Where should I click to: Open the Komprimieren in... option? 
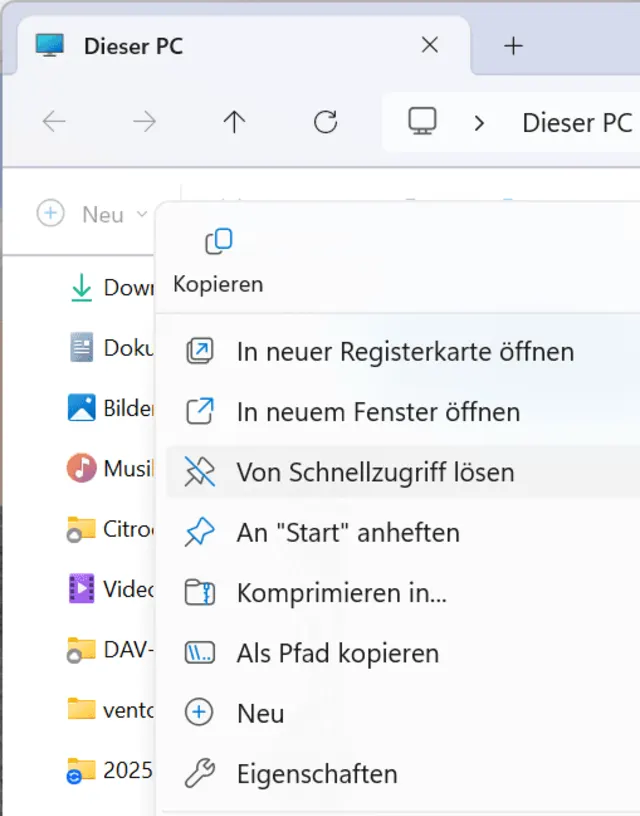pos(341,593)
